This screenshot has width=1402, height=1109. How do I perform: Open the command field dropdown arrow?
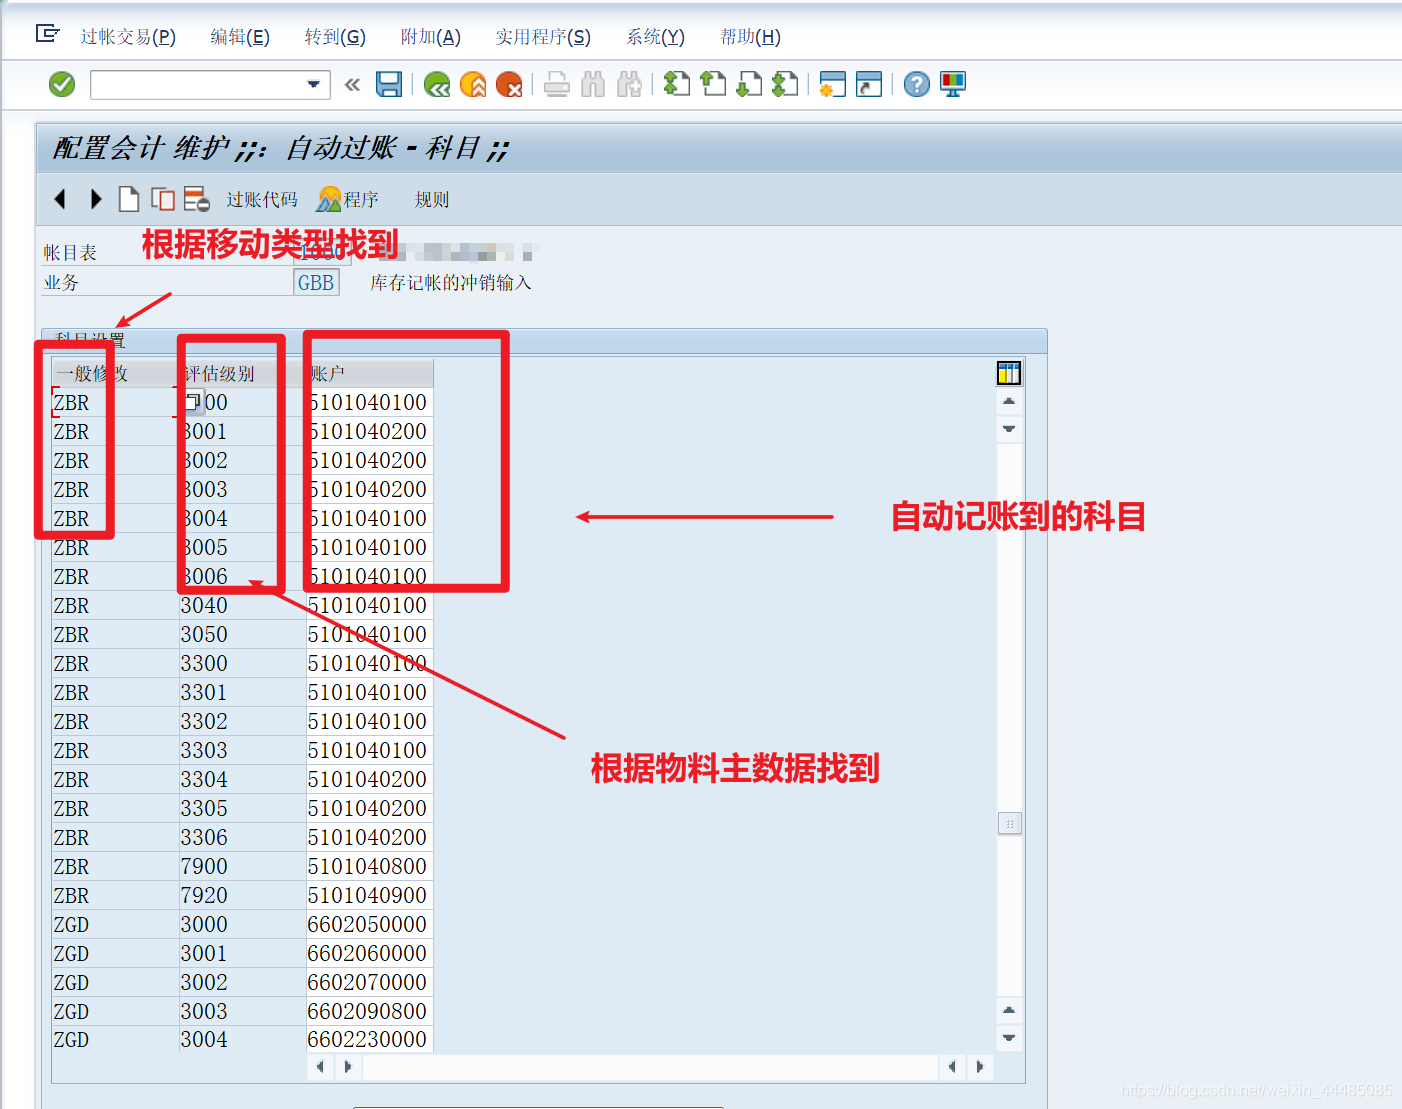tap(313, 85)
